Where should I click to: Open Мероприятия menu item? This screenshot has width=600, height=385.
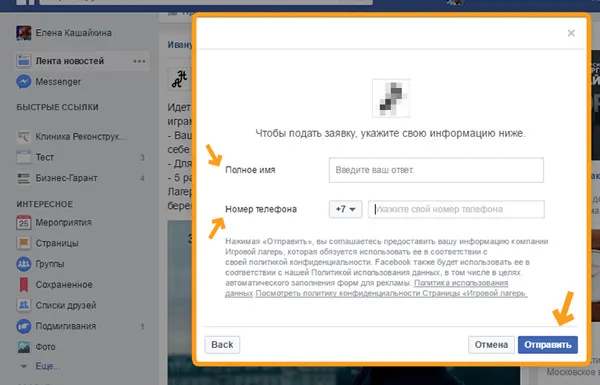click(64, 222)
